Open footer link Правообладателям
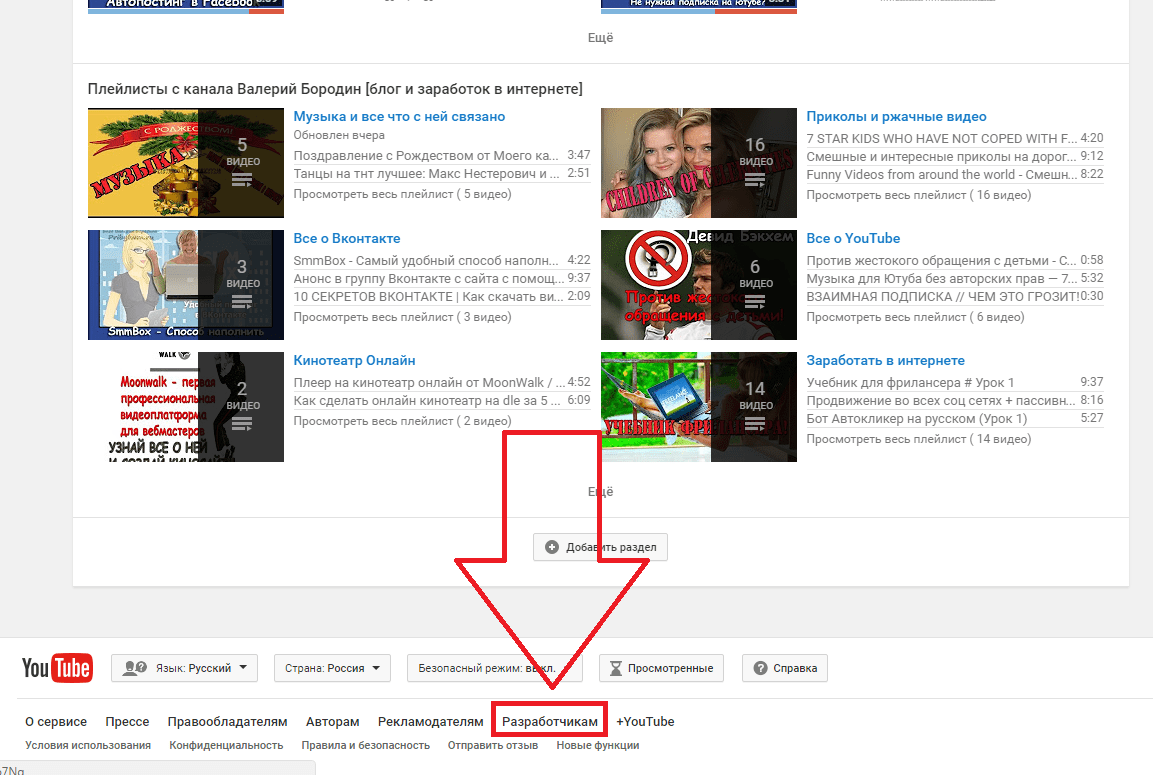Screen dimensions: 1153x775 click(x=227, y=721)
